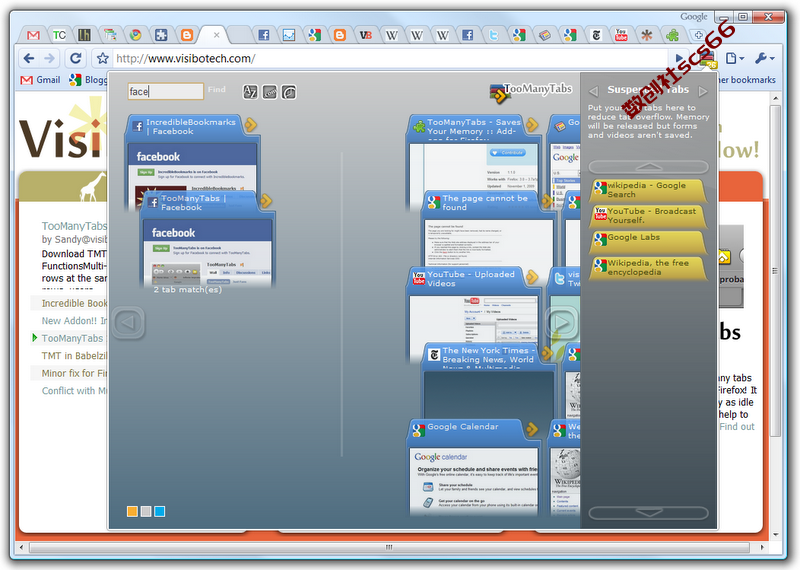
Task: Open 'Minor fix for Fi...' sidebar link
Action: [x=74, y=373]
